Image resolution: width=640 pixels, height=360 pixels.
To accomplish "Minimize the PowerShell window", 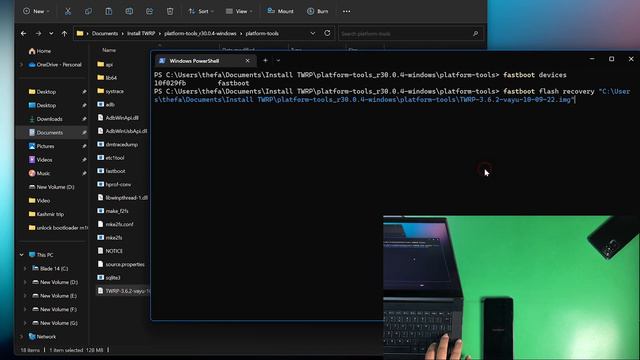I will pyautogui.click(x=592, y=59).
